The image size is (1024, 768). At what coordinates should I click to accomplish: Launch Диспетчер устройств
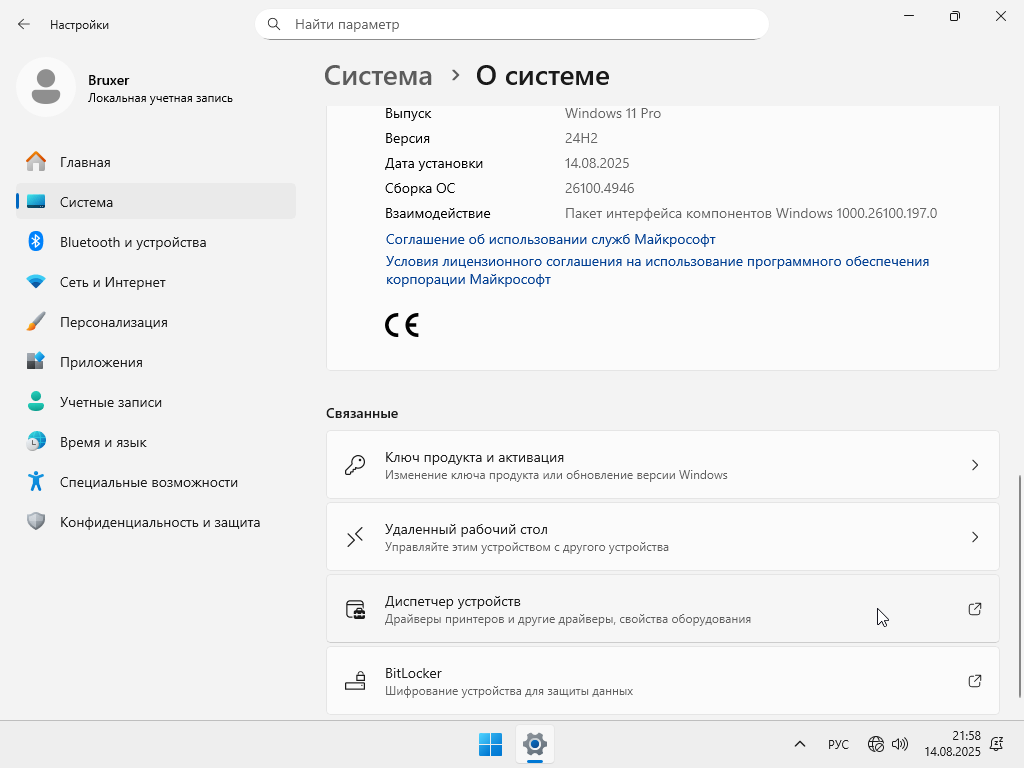(662, 609)
